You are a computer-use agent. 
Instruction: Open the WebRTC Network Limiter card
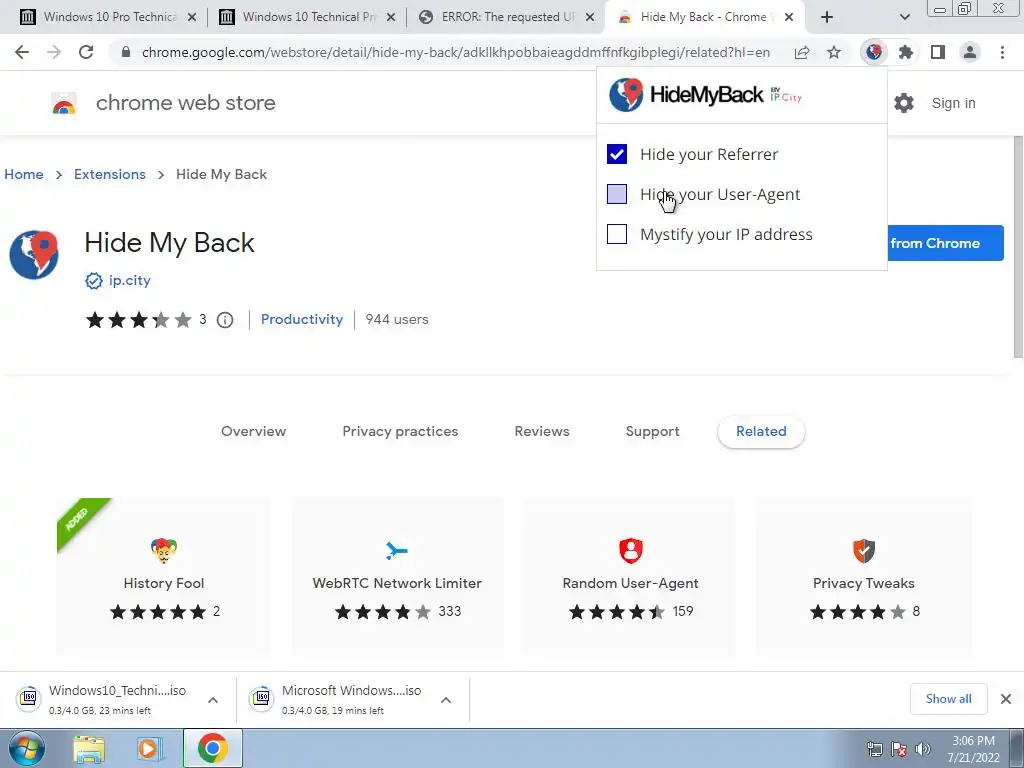coord(397,576)
